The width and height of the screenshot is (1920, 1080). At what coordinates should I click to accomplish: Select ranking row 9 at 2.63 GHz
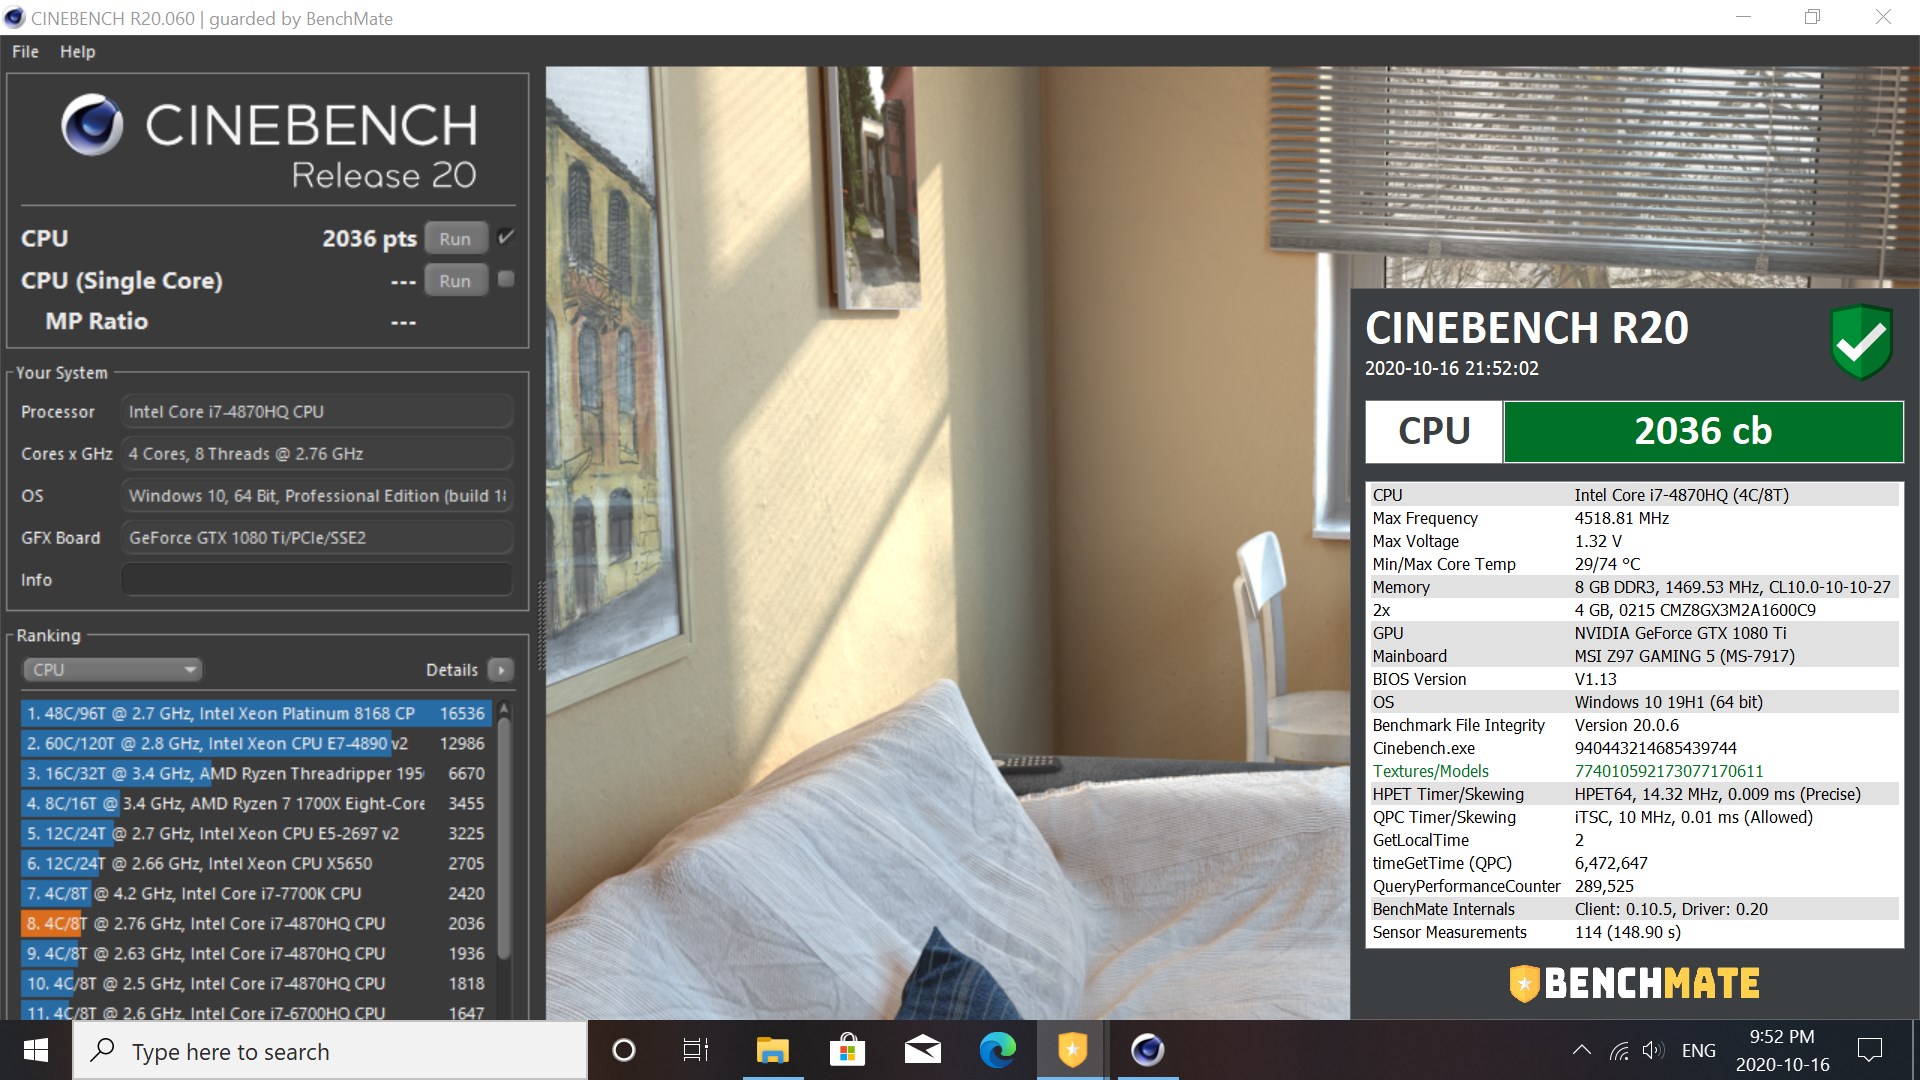[256, 953]
